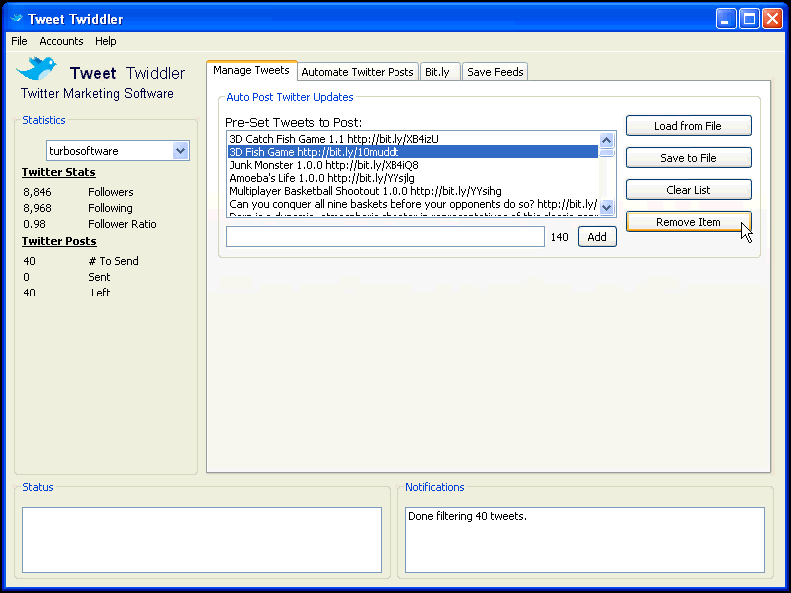
Task: Click the Add button
Action: (x=597, y=236)
